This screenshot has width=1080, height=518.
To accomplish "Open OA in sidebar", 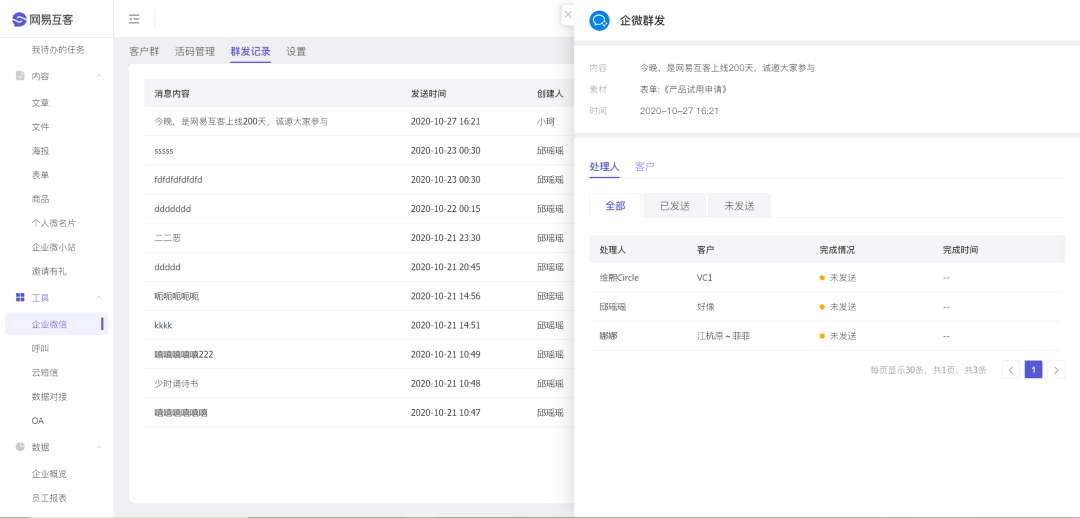I will (x=38, y=420).
